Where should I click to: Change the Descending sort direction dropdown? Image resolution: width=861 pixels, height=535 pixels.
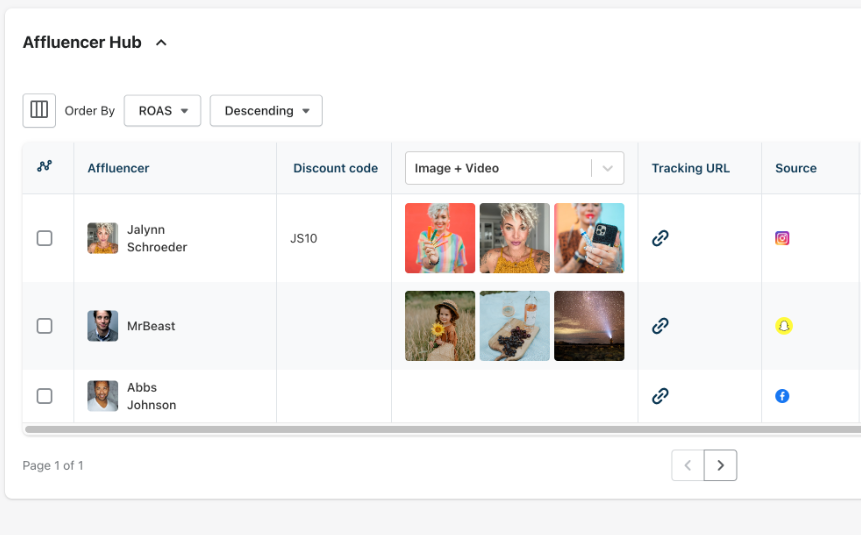266,111
